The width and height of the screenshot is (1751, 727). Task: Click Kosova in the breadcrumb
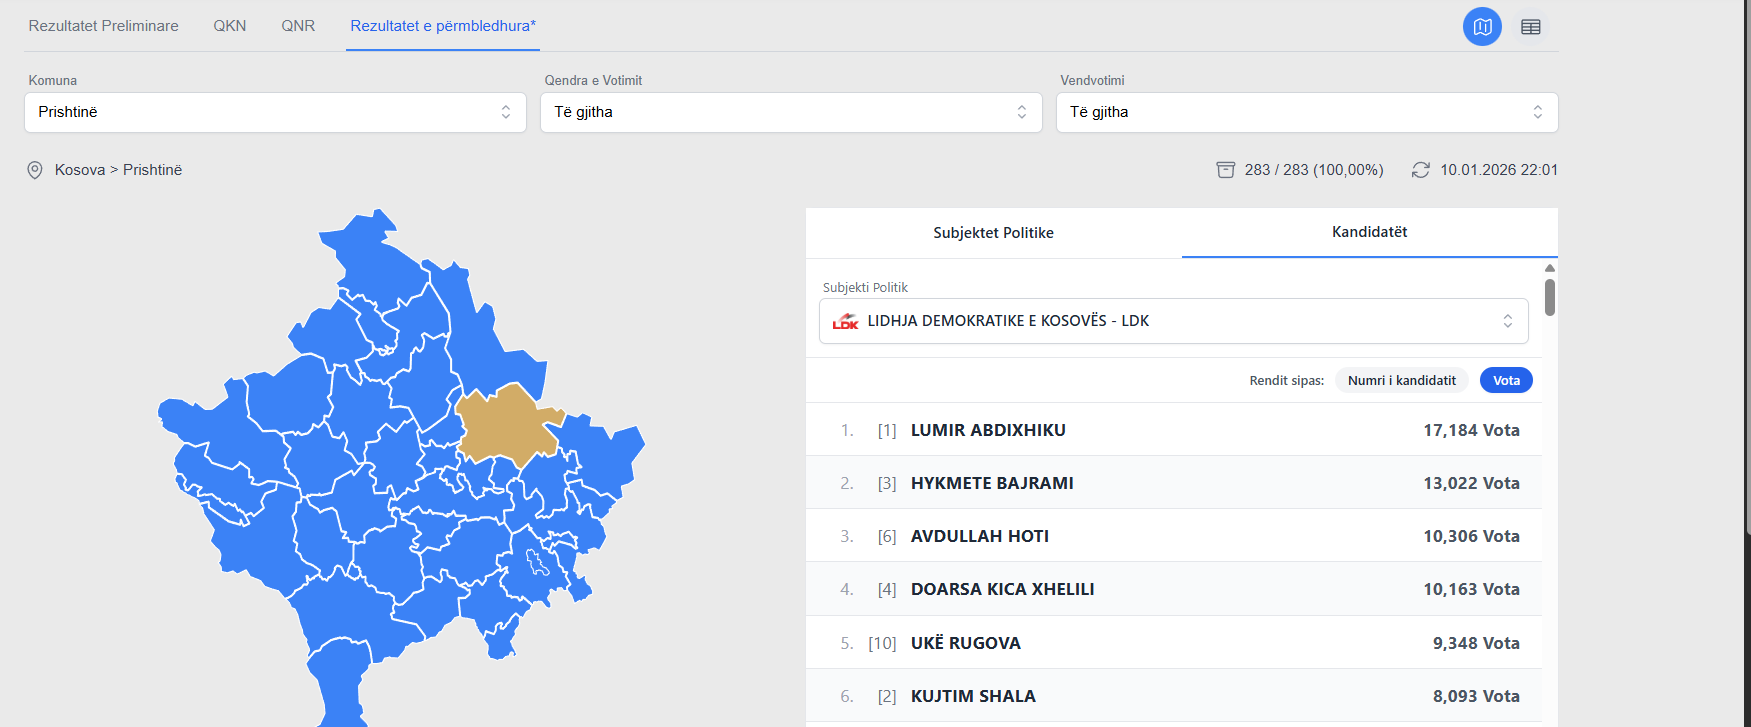[80, 170]
